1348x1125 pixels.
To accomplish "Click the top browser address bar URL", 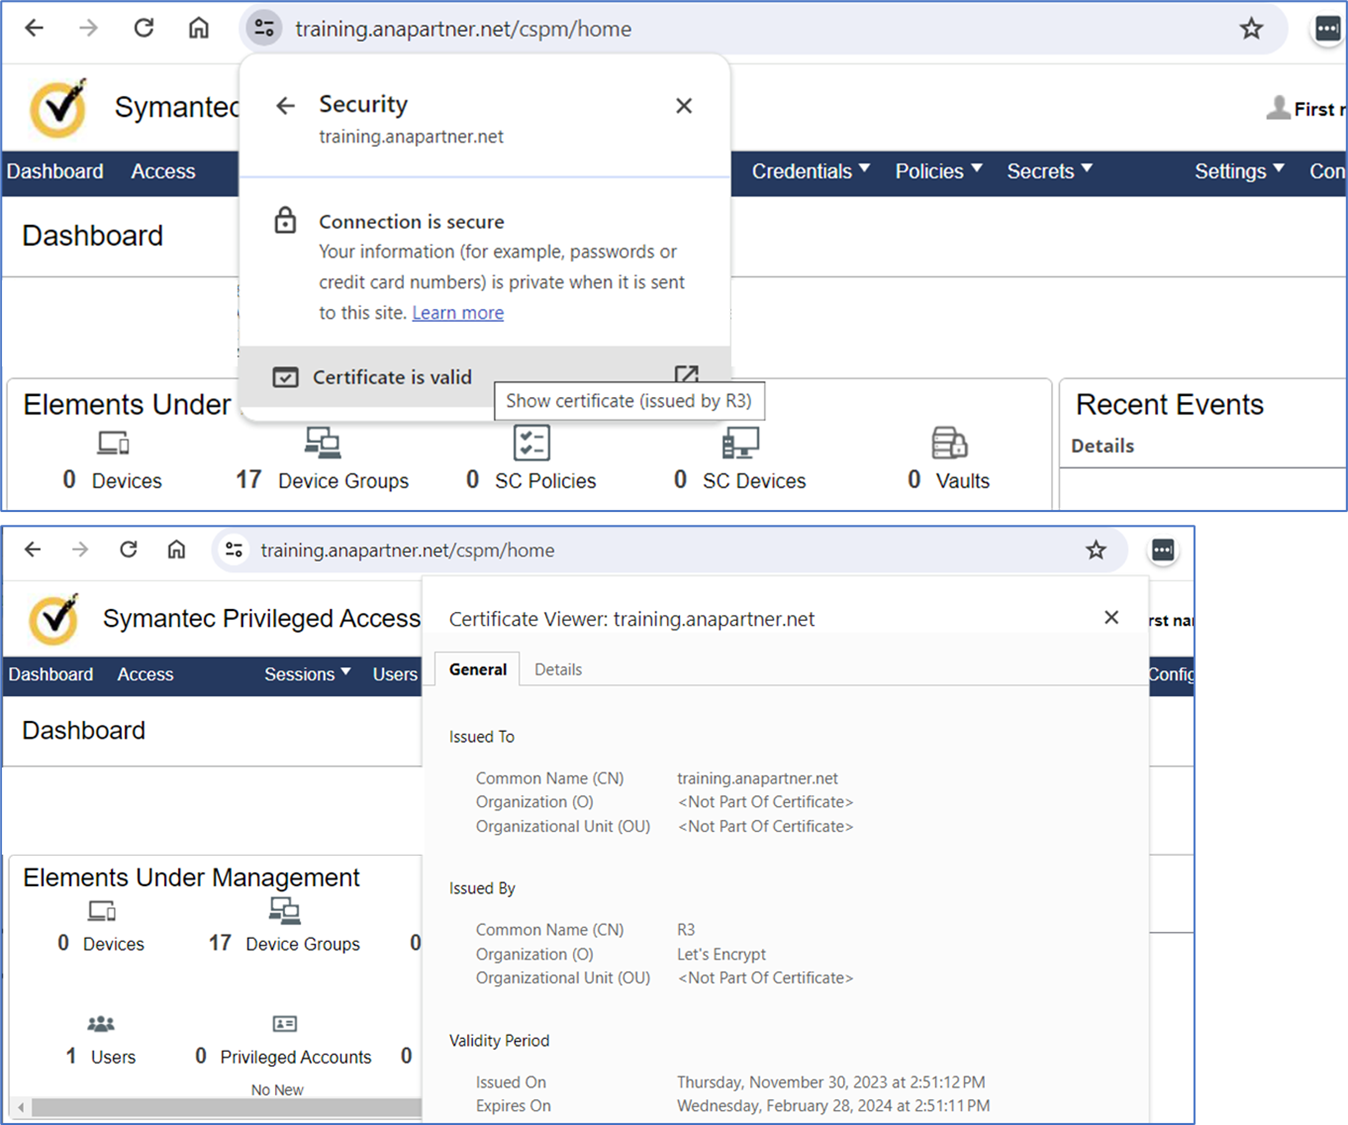I will click(463, 29).
